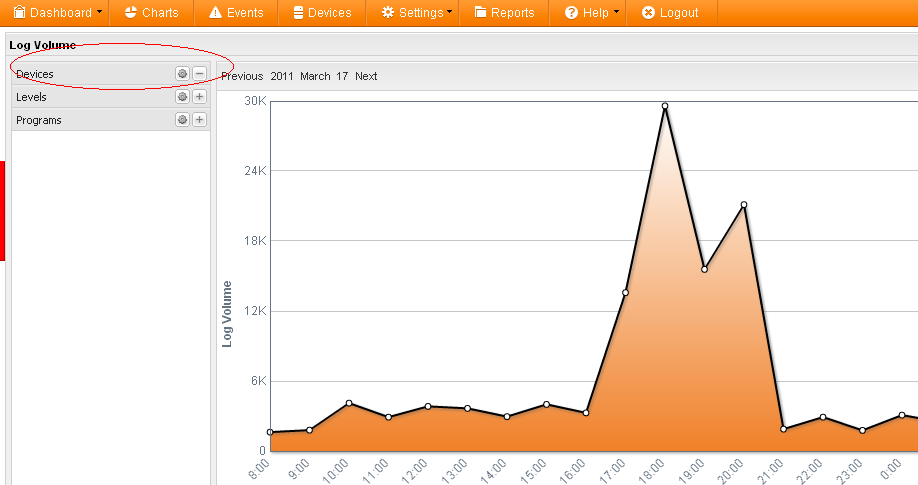This screenshot has width=918, height=485.
Task: Expand the Programs panel with plus button
Action: click(x=199, y=120)
